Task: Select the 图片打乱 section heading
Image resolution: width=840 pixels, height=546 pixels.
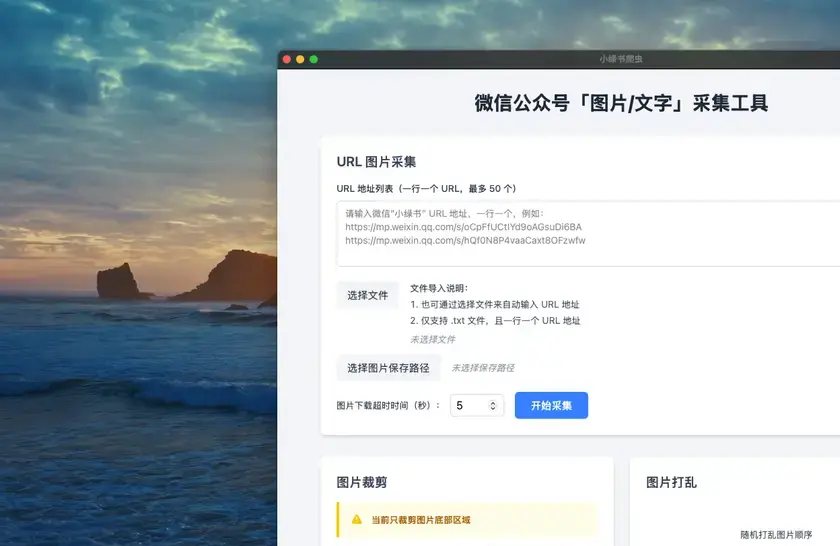Action: pyautogui.click(x=671, y=482)
